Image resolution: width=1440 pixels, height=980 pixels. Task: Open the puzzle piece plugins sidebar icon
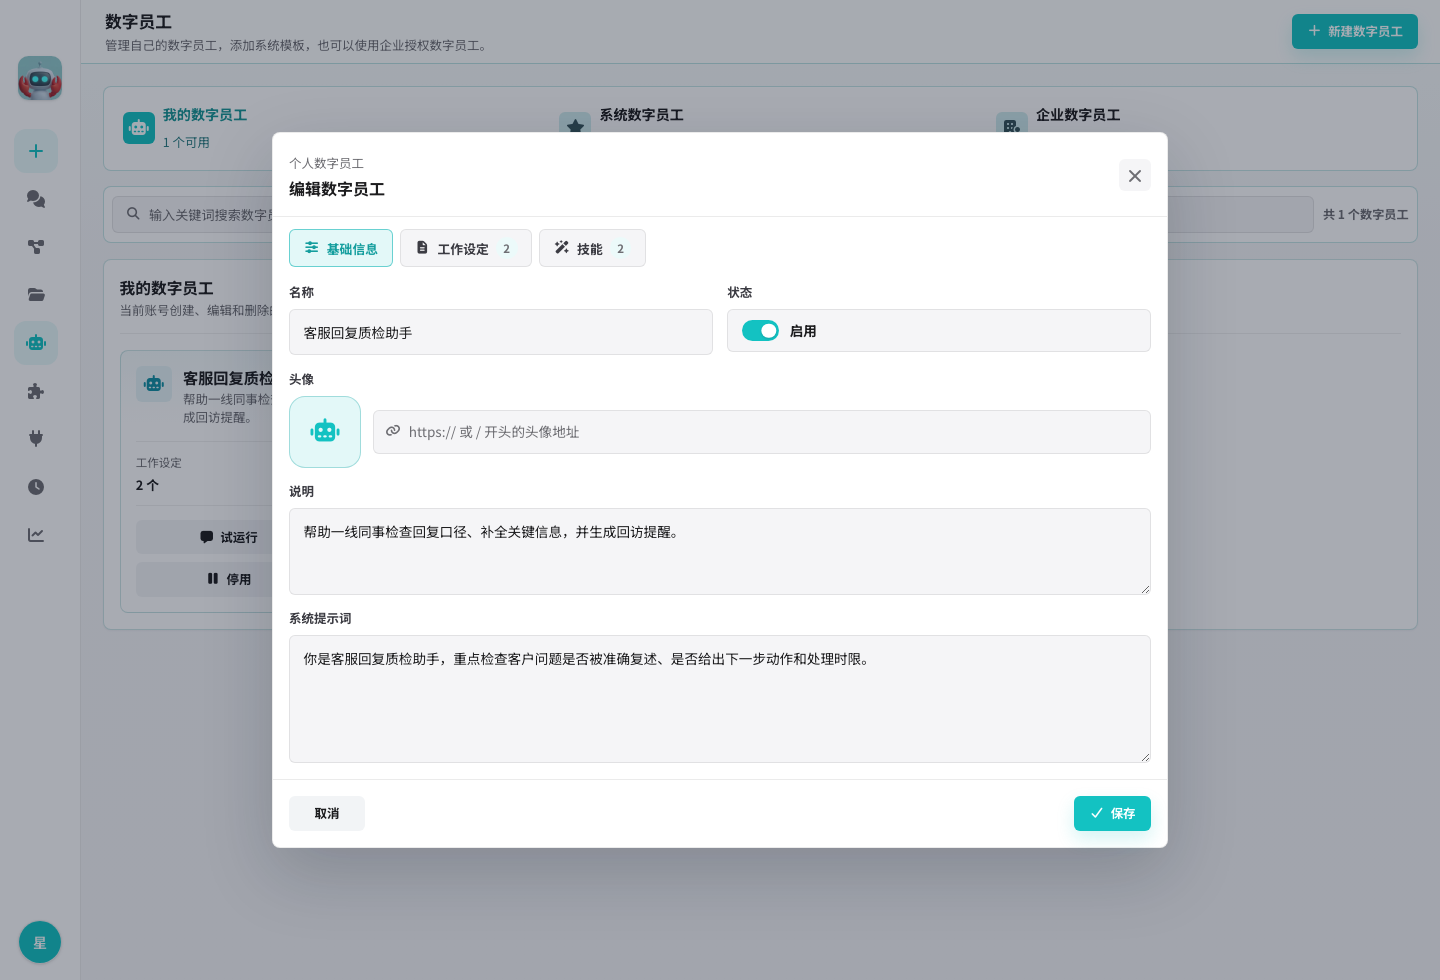click(36, 391)
